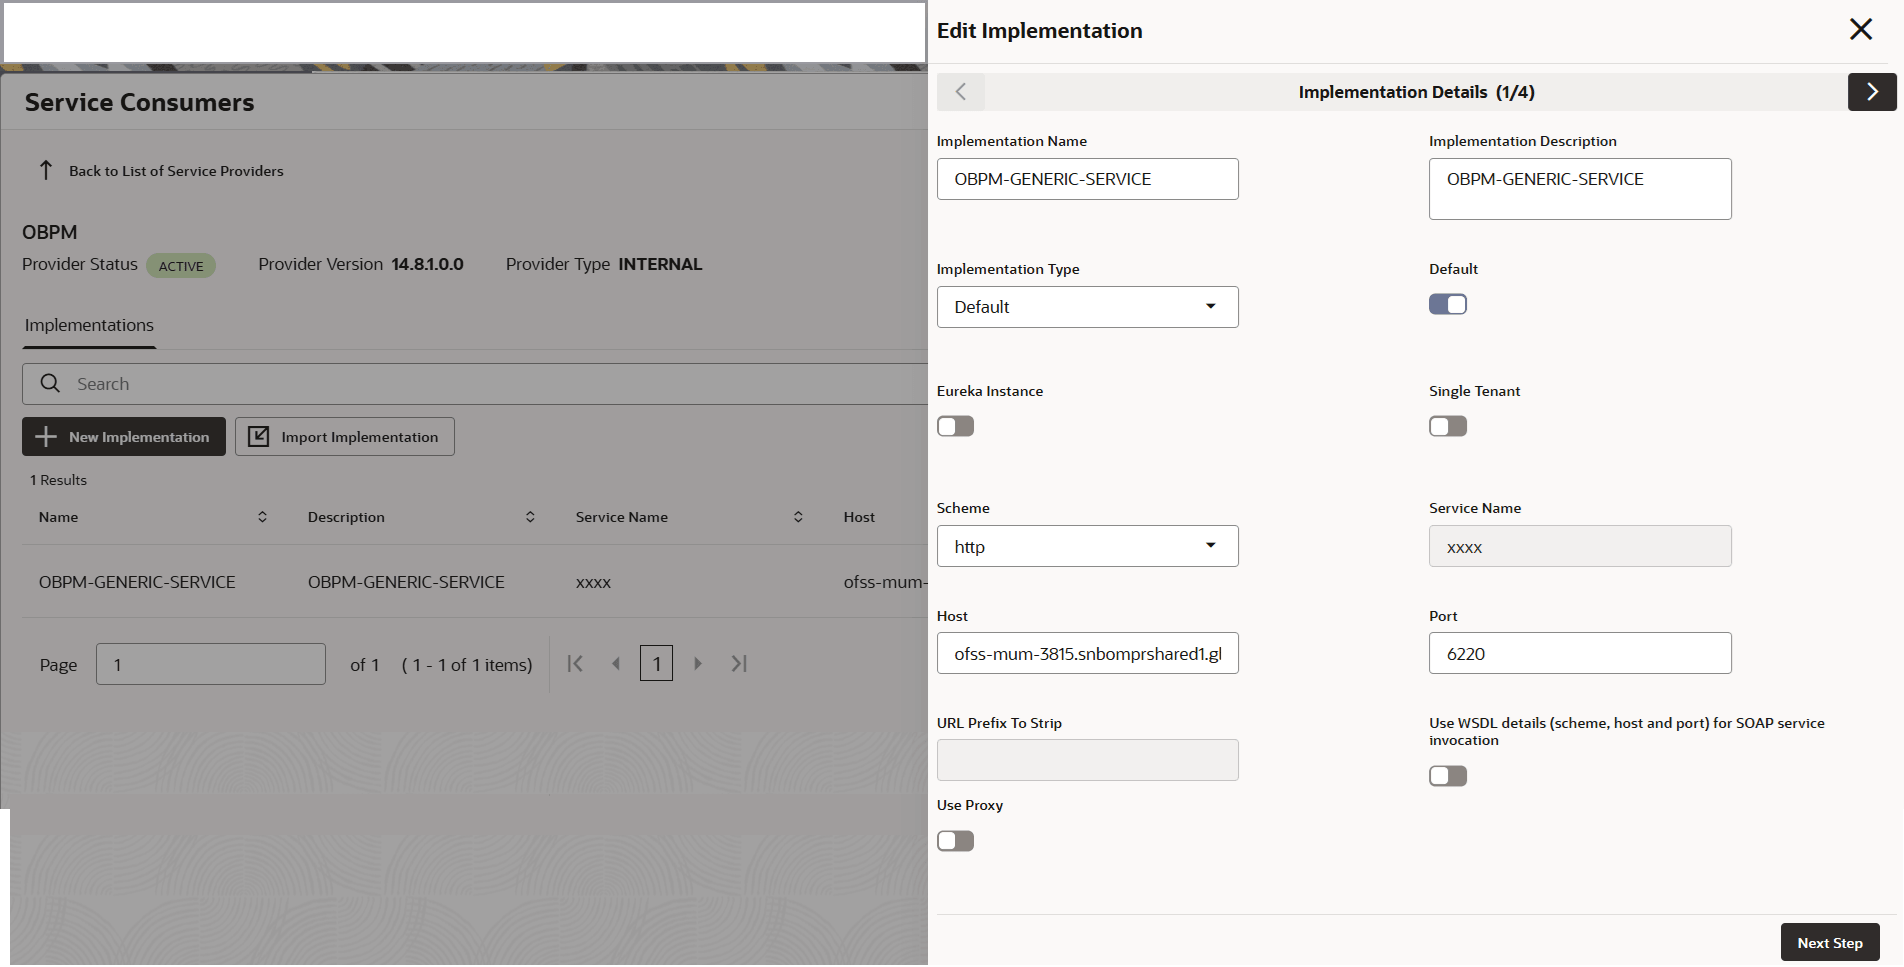Sort the Service Name column

pyautogui.click(x=798, y=517)
